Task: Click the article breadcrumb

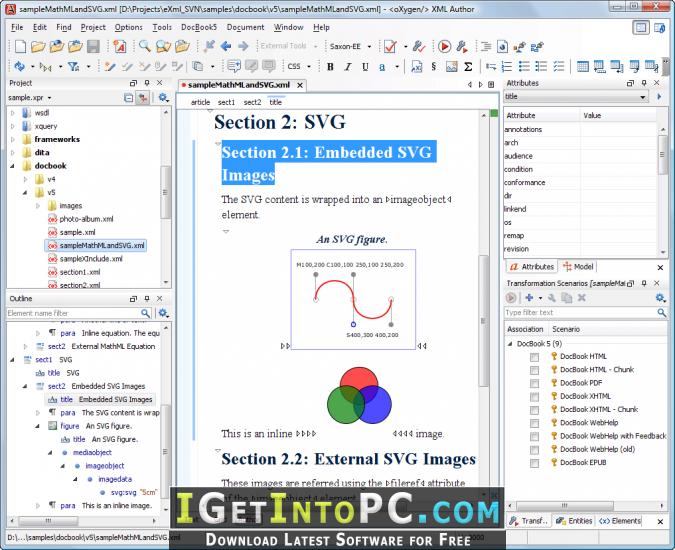Action: click(x=200, y=102)
